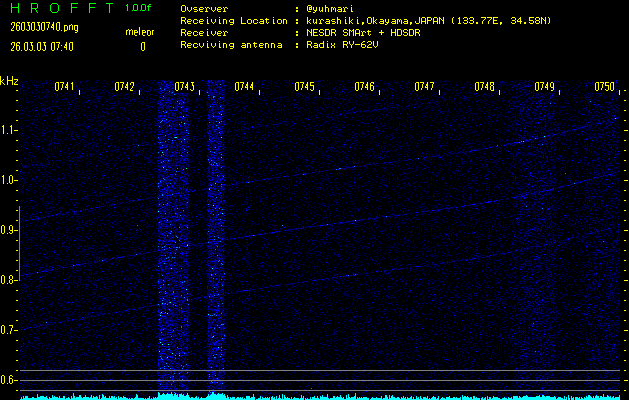Click the kHz axis unit label
Image resolution: width=629 pixels, height=400 pixels.
9,81
